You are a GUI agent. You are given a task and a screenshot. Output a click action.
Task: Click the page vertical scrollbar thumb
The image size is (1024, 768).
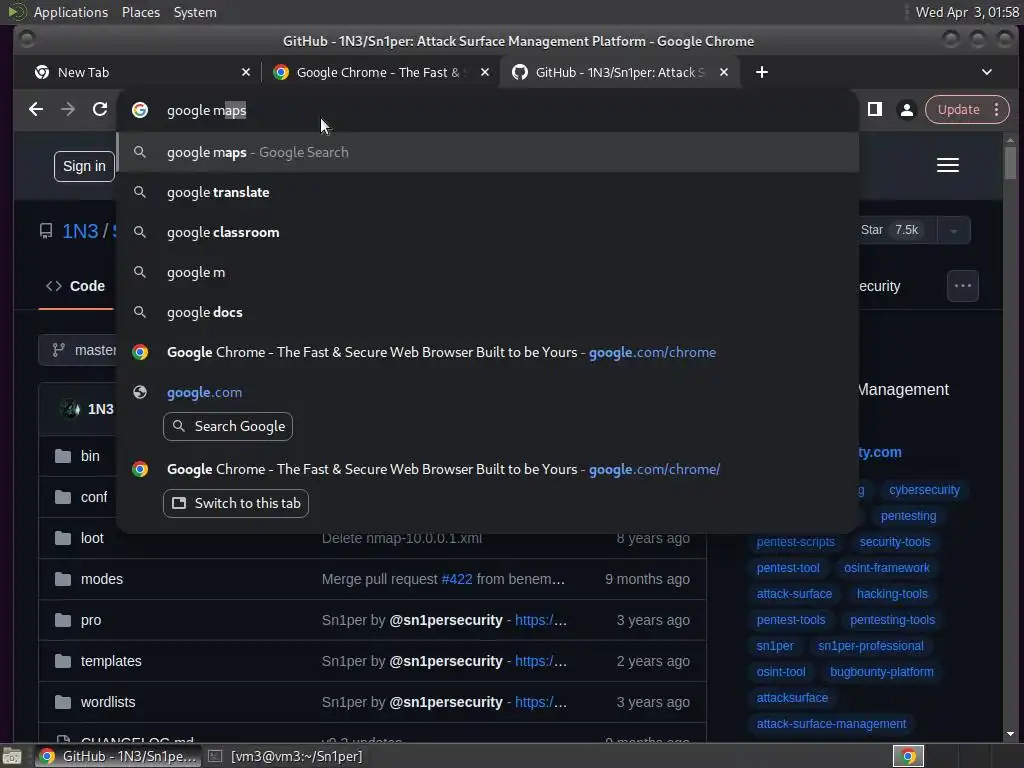[1010, 162]
